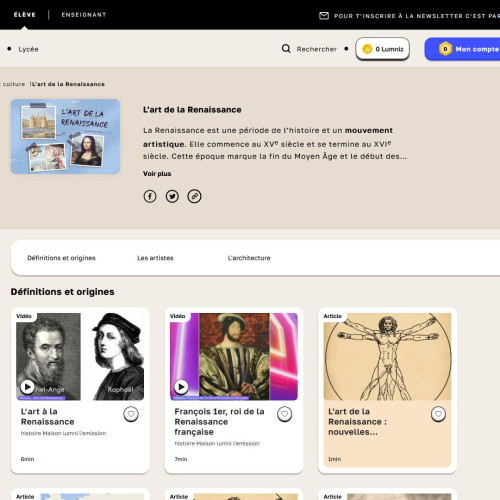Share the page on Twitter

click(x=172, y=196)
